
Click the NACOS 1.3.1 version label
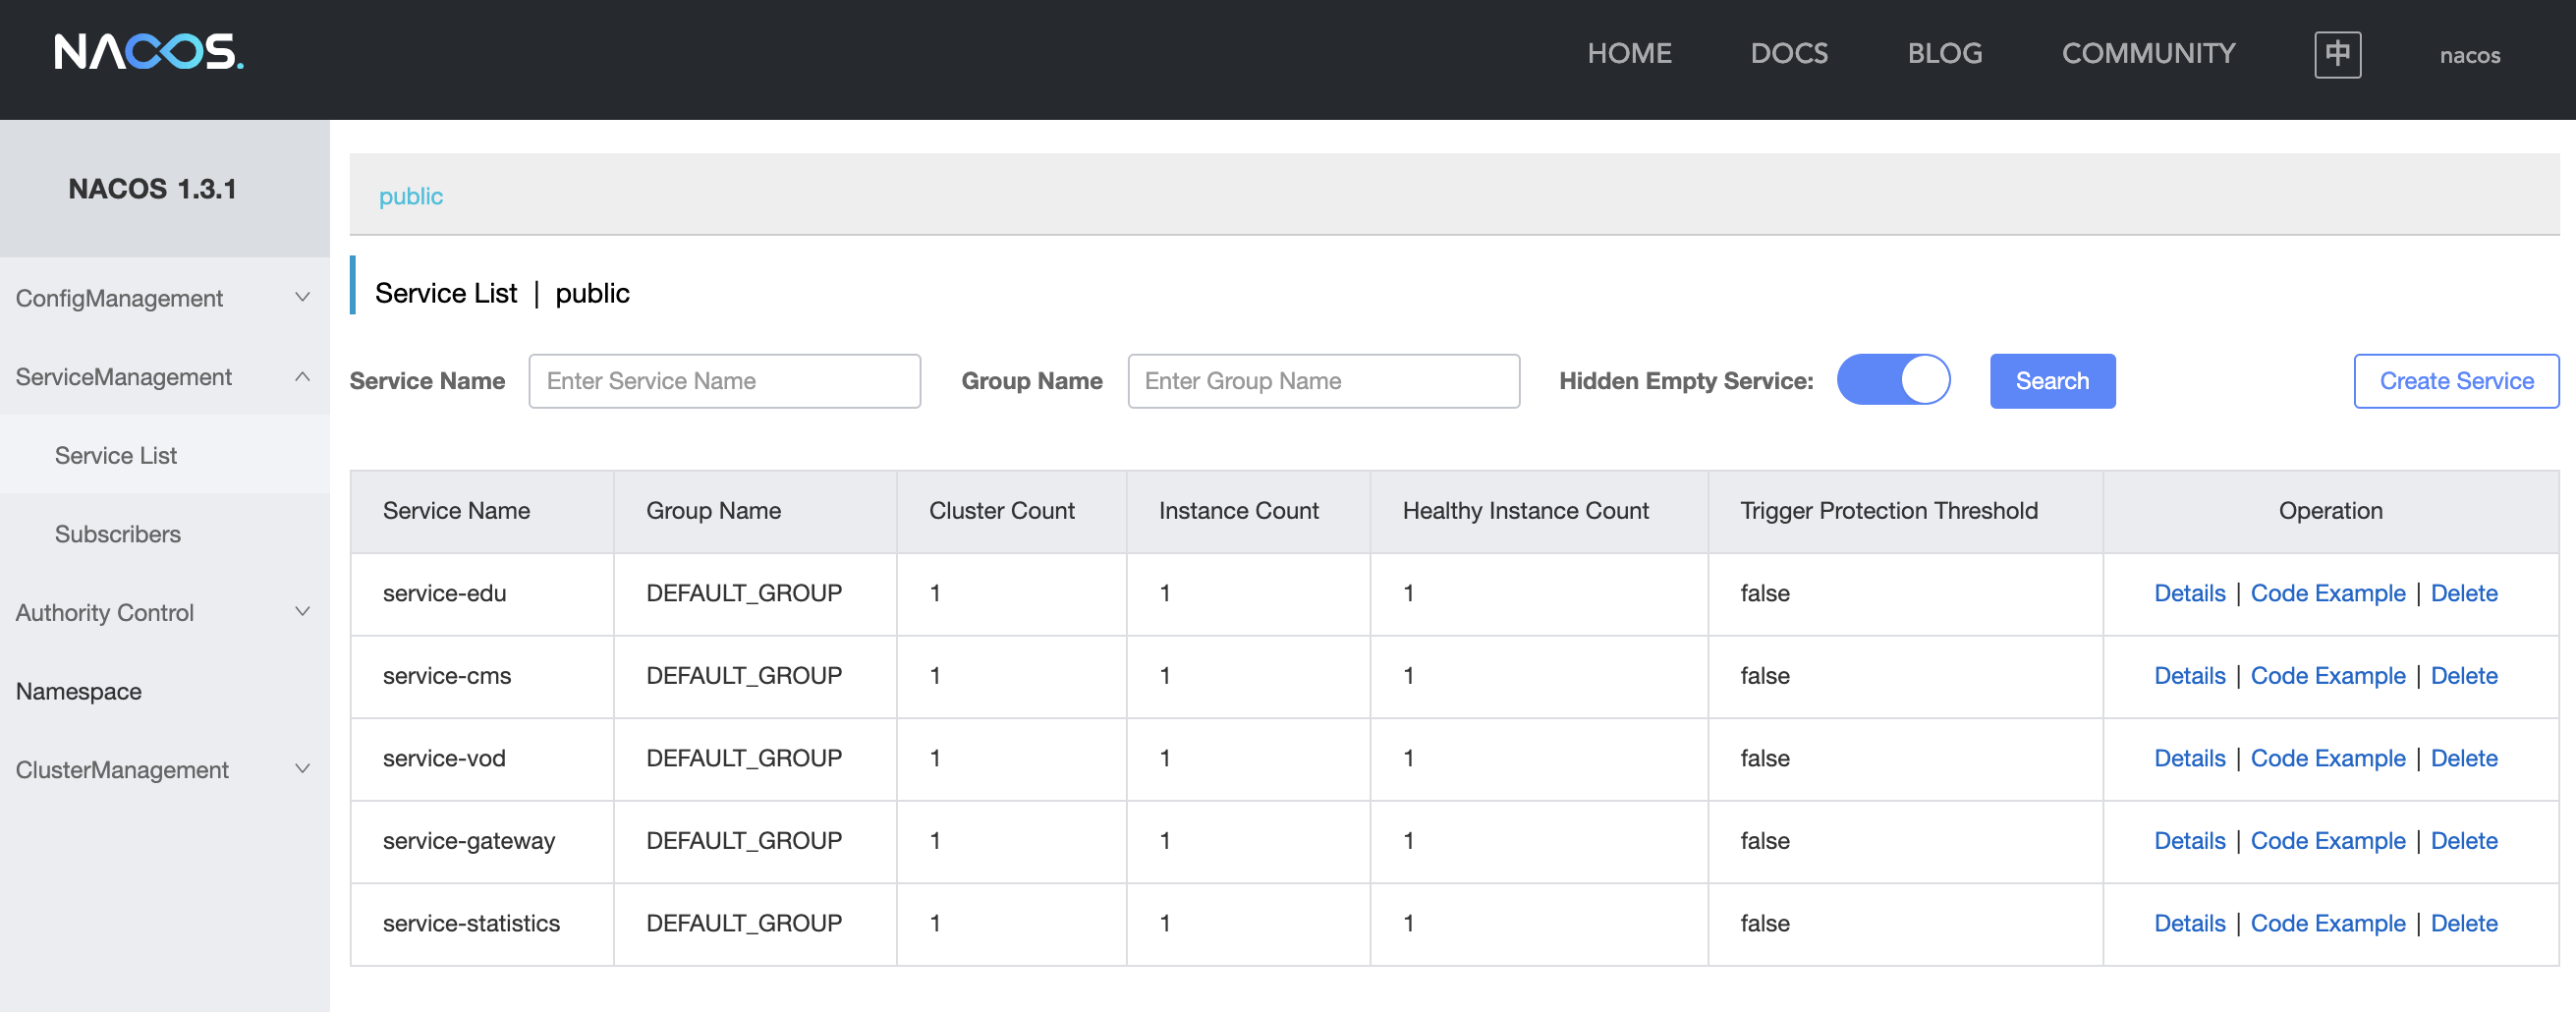(152, 188)
